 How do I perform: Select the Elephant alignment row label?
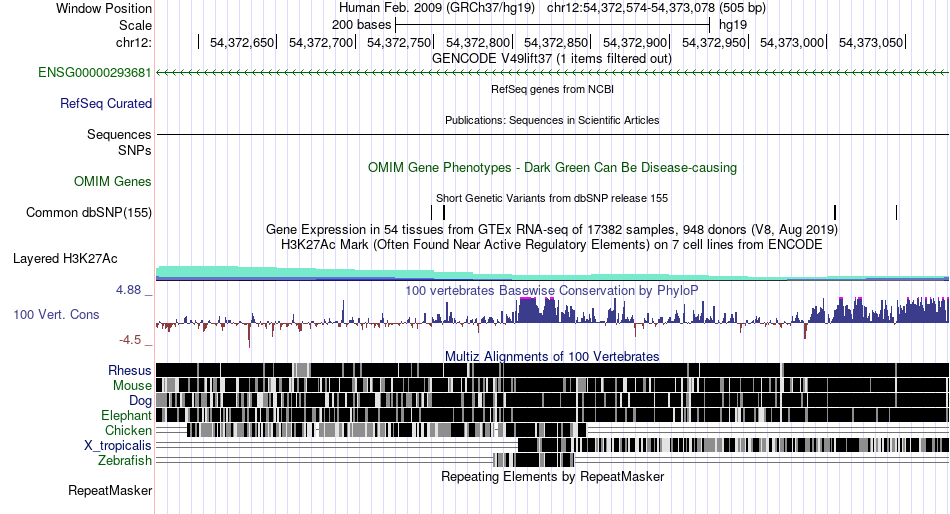click(126, 415)
